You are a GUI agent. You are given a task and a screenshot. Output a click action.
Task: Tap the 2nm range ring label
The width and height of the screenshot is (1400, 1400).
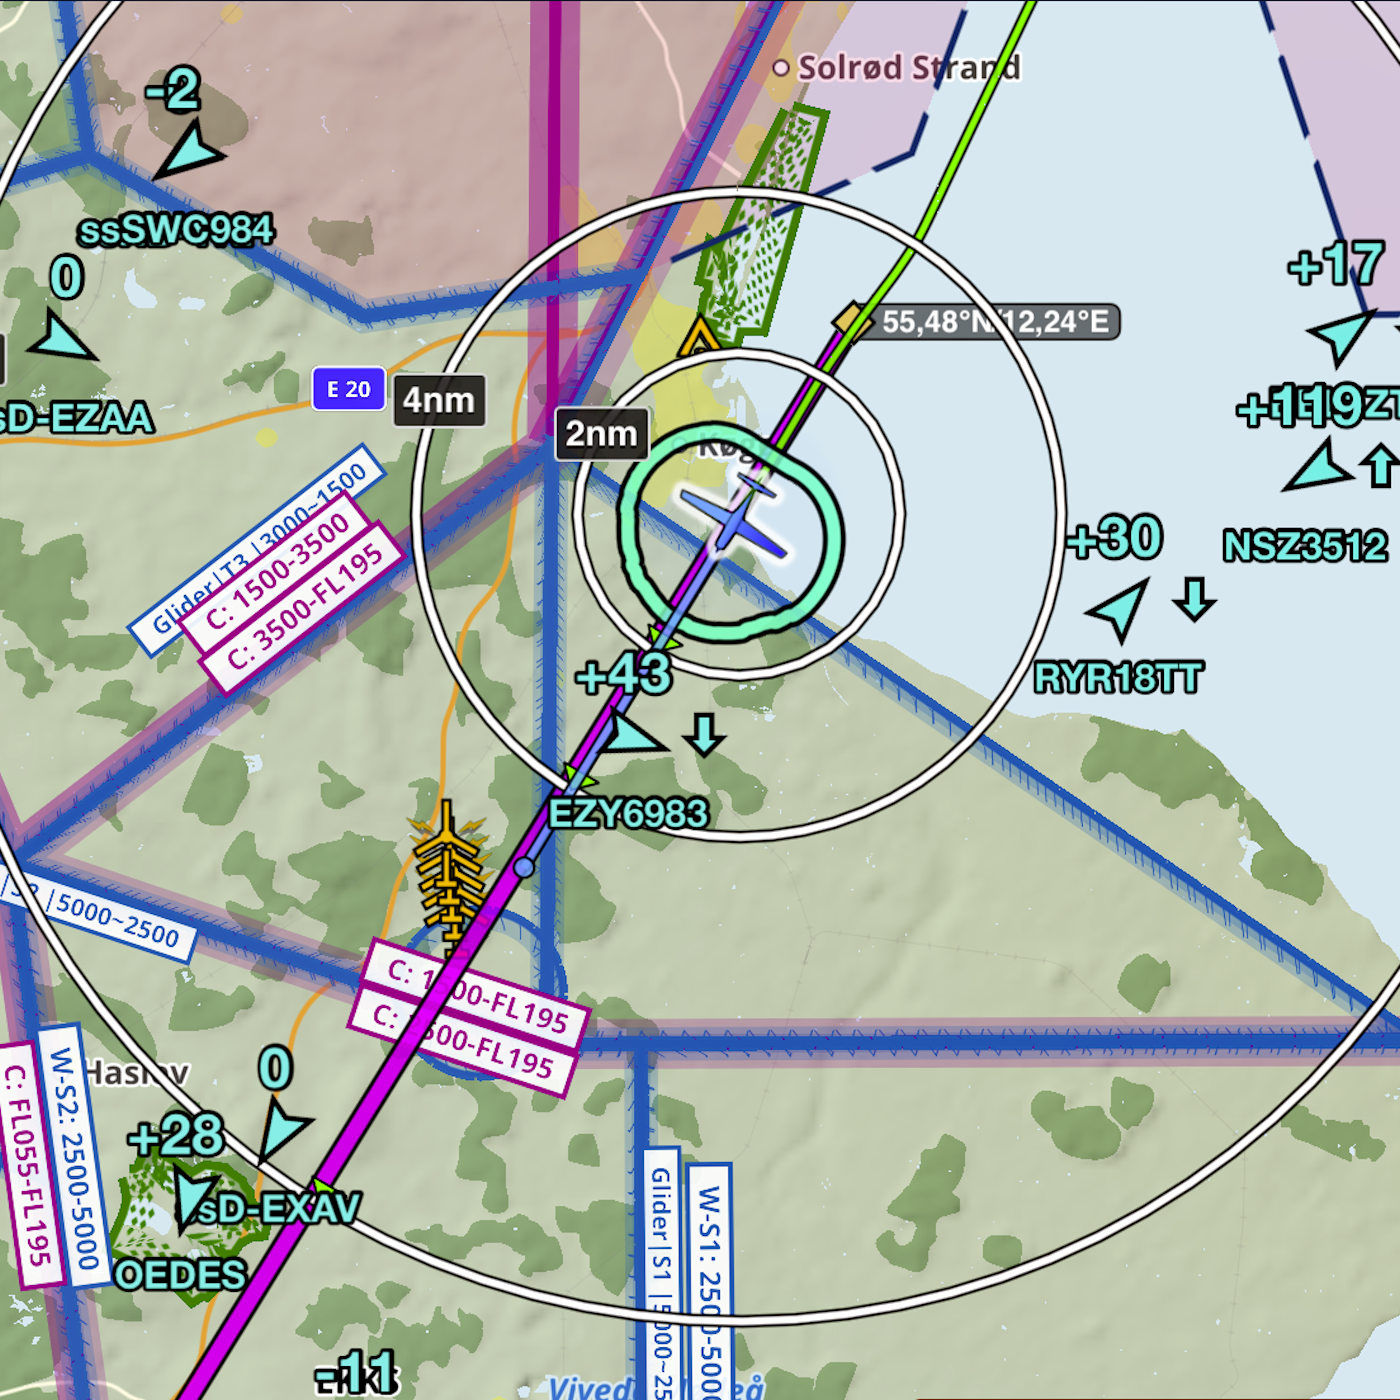click(x=601, y=434)
